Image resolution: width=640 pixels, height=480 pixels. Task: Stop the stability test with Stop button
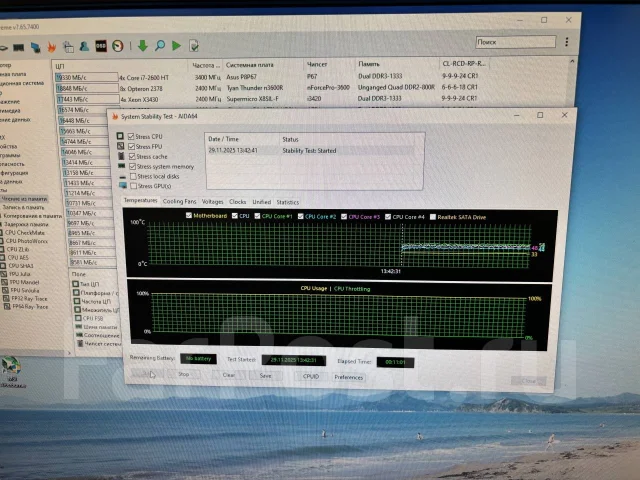pyautogui.click(x=184, y=374)
